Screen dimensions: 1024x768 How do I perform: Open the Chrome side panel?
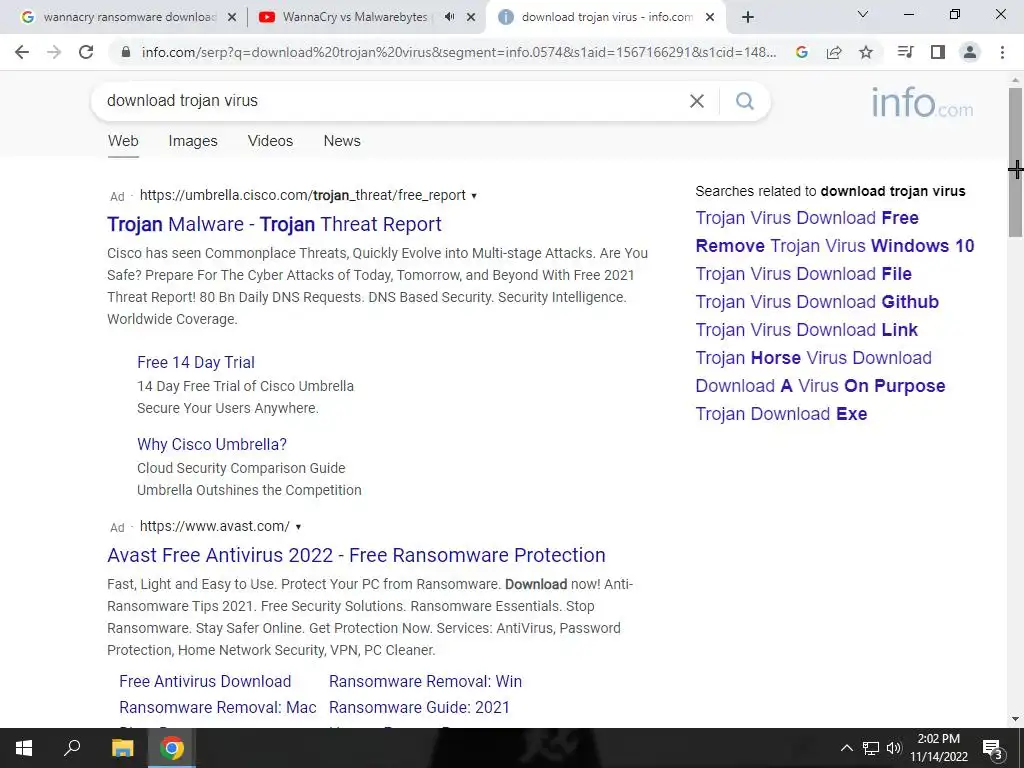[x=938, y=52]
